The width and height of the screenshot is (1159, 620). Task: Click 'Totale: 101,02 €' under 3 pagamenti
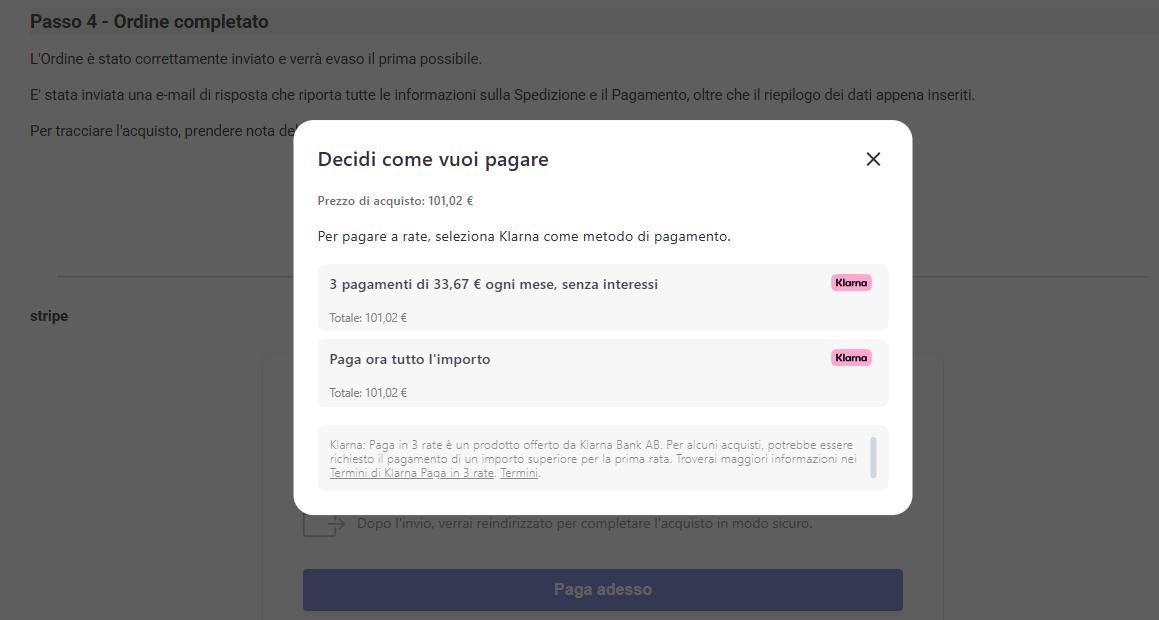click(x=368, y=318)
